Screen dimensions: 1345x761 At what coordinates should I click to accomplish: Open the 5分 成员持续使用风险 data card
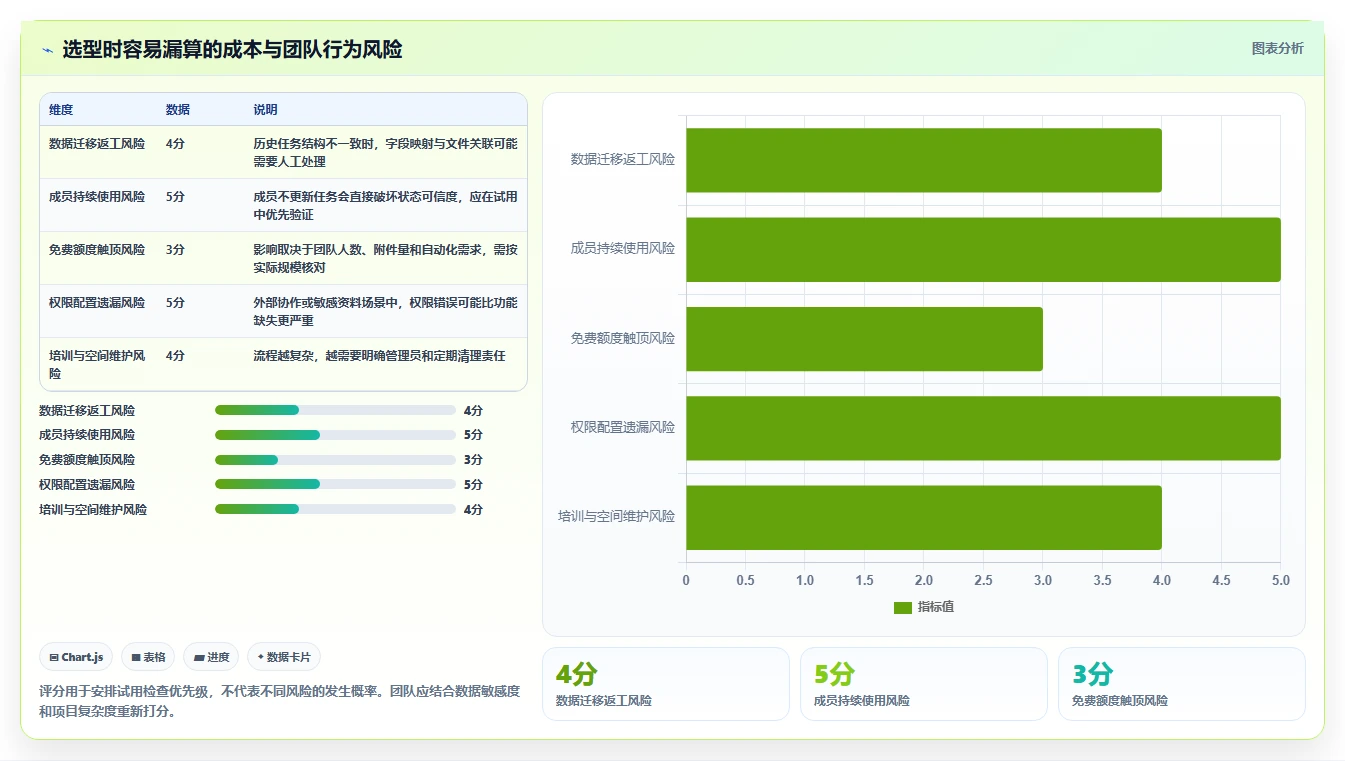coord(924,684)
